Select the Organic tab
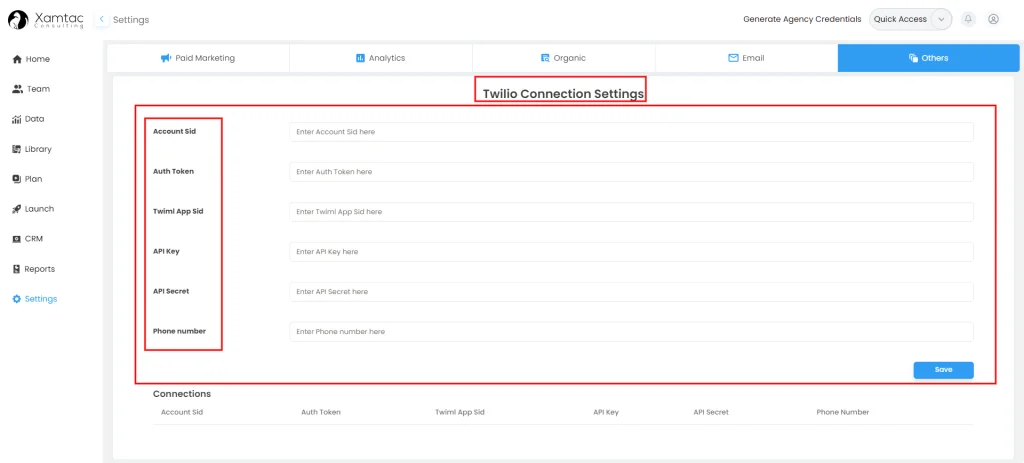1024x463 pixels. coord(563,58)
